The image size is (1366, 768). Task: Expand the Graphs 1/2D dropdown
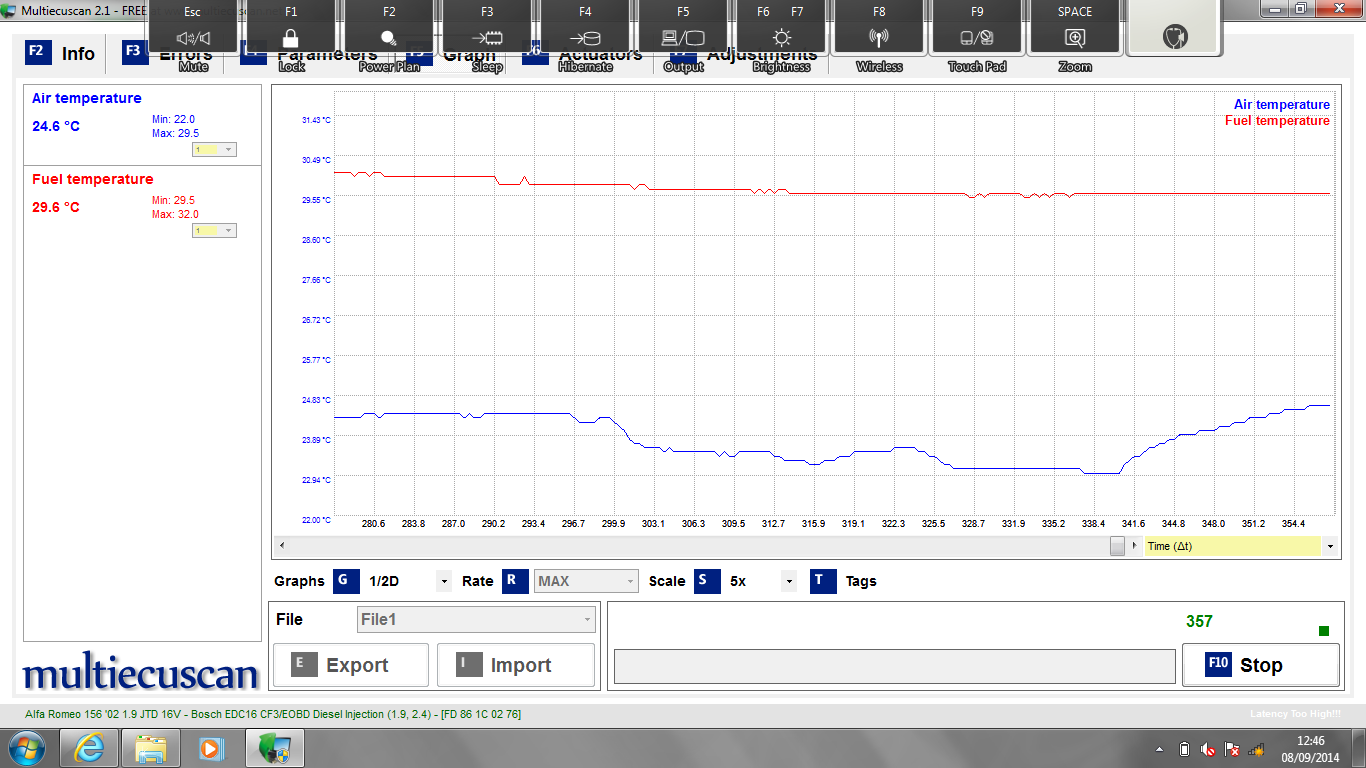click(443, 581)
